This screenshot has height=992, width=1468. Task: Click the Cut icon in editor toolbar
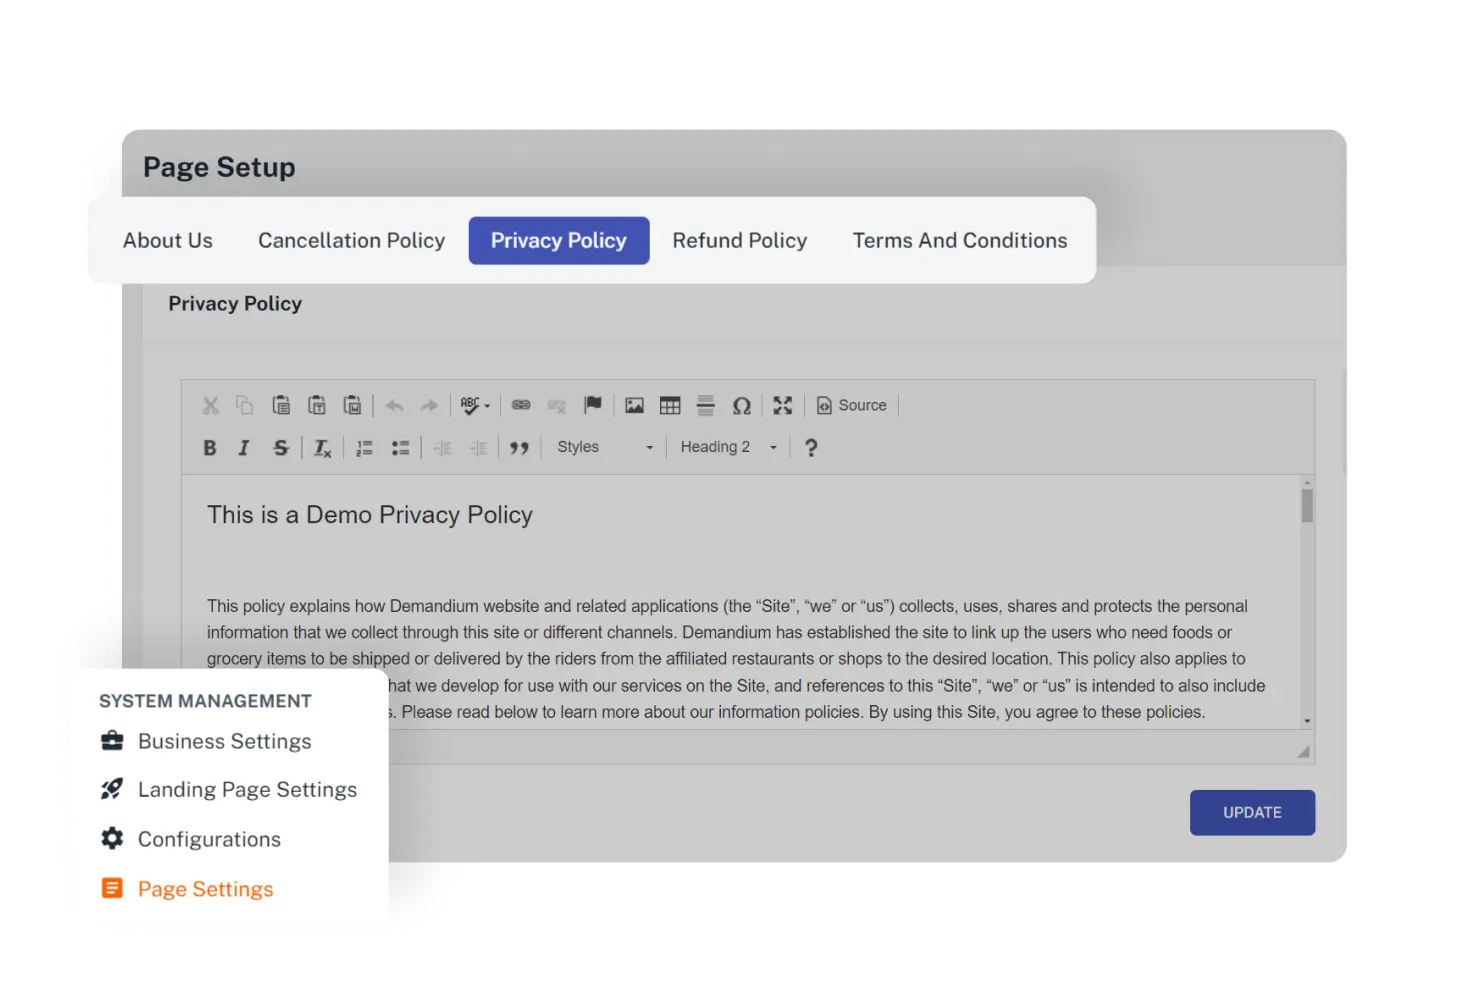coord(210,405)
